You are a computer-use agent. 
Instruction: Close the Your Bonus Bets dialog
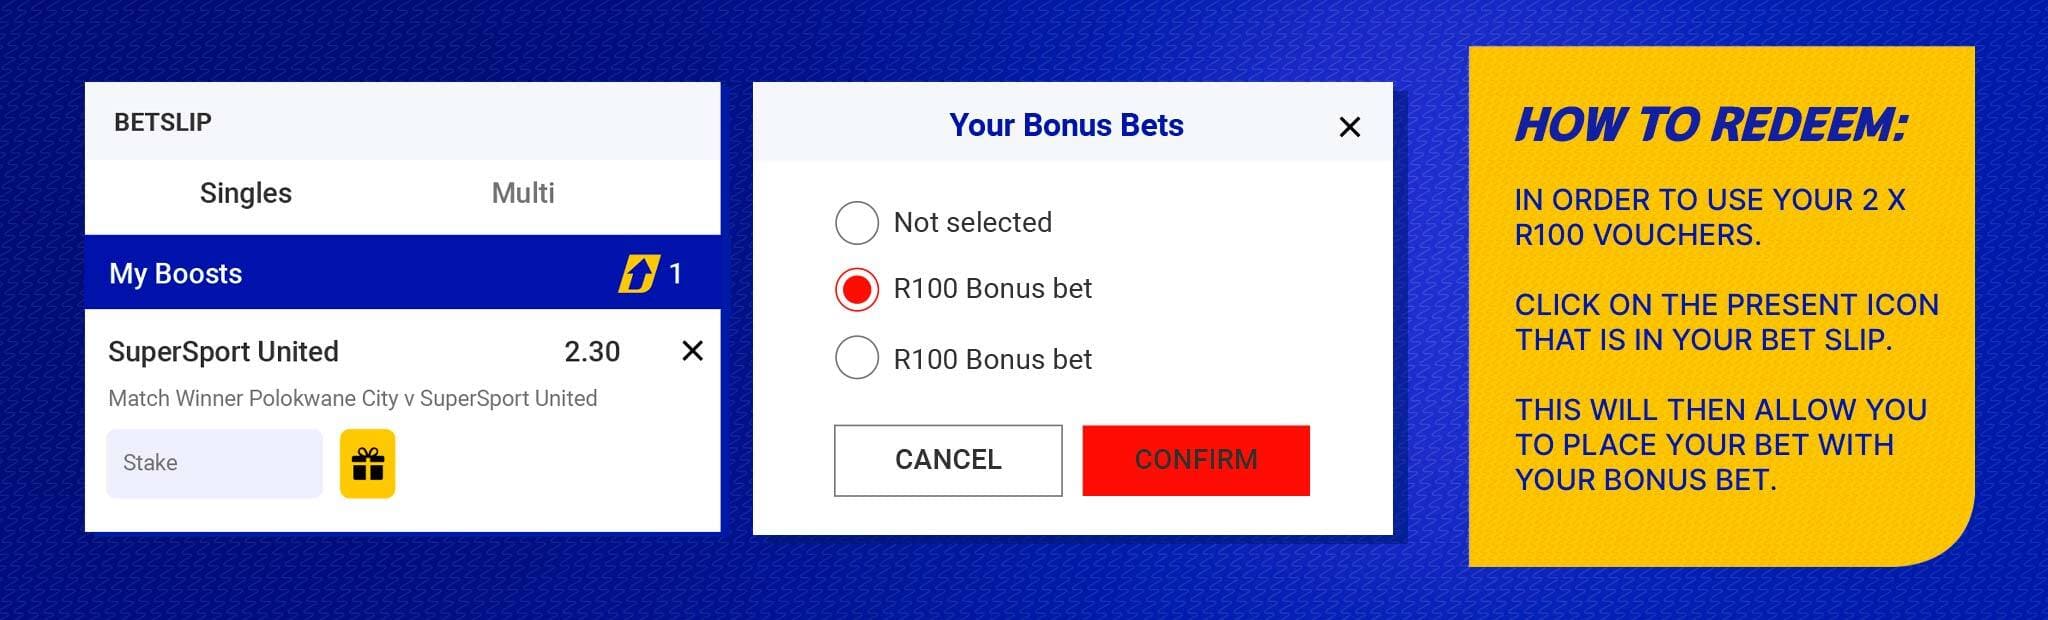[x=1349, y=127]
